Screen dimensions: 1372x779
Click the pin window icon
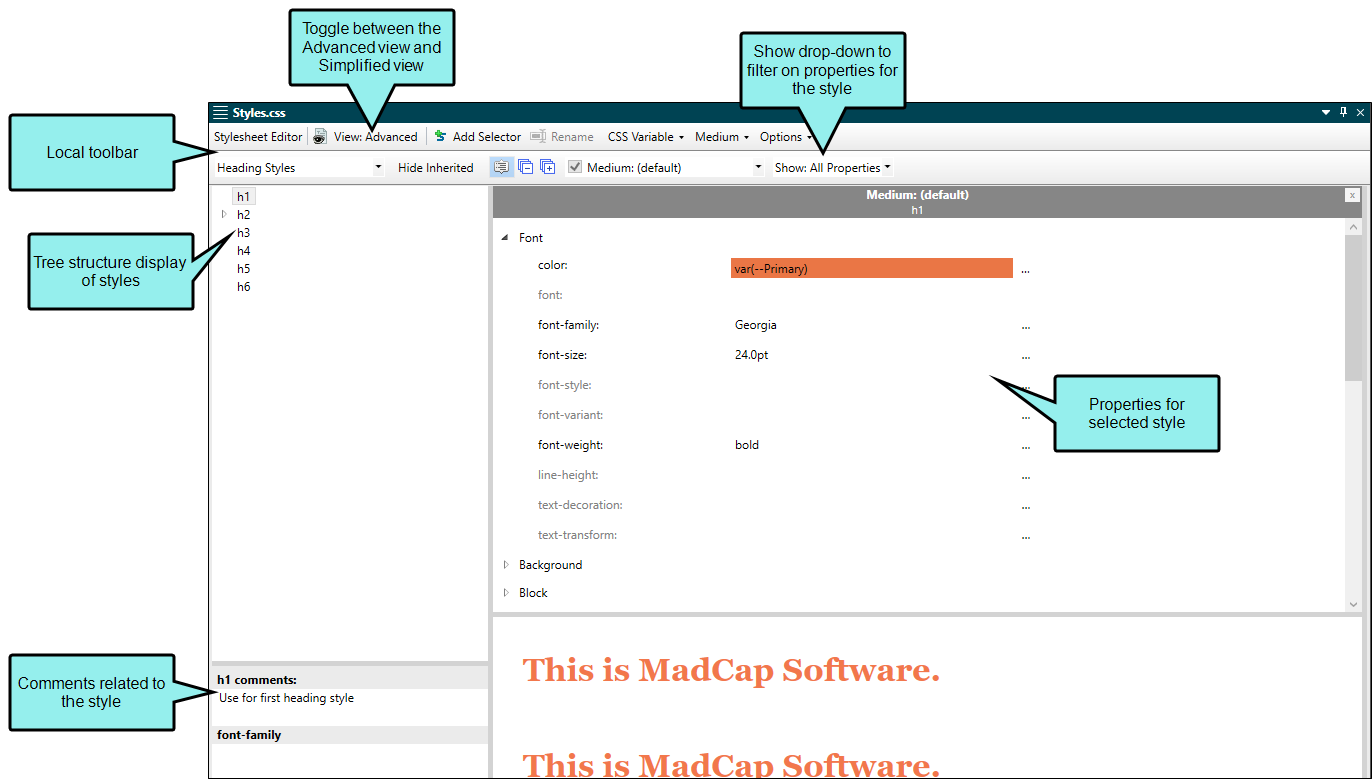pyautogui.click(x=1344, y=113)
